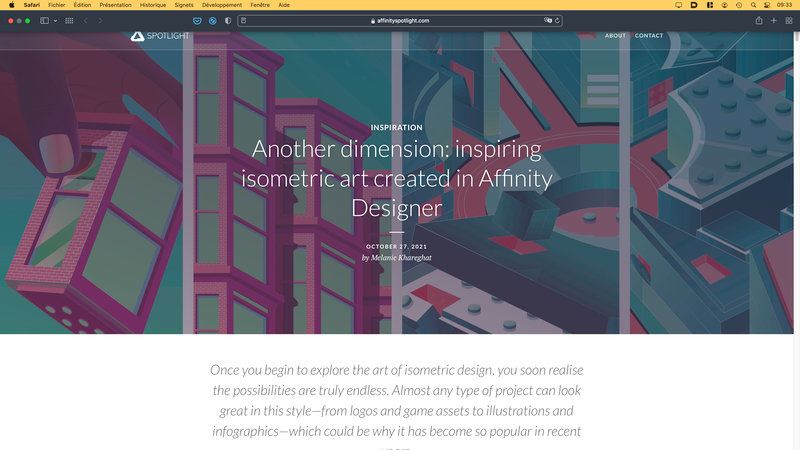Go forward to the next page

pos(100,21)
